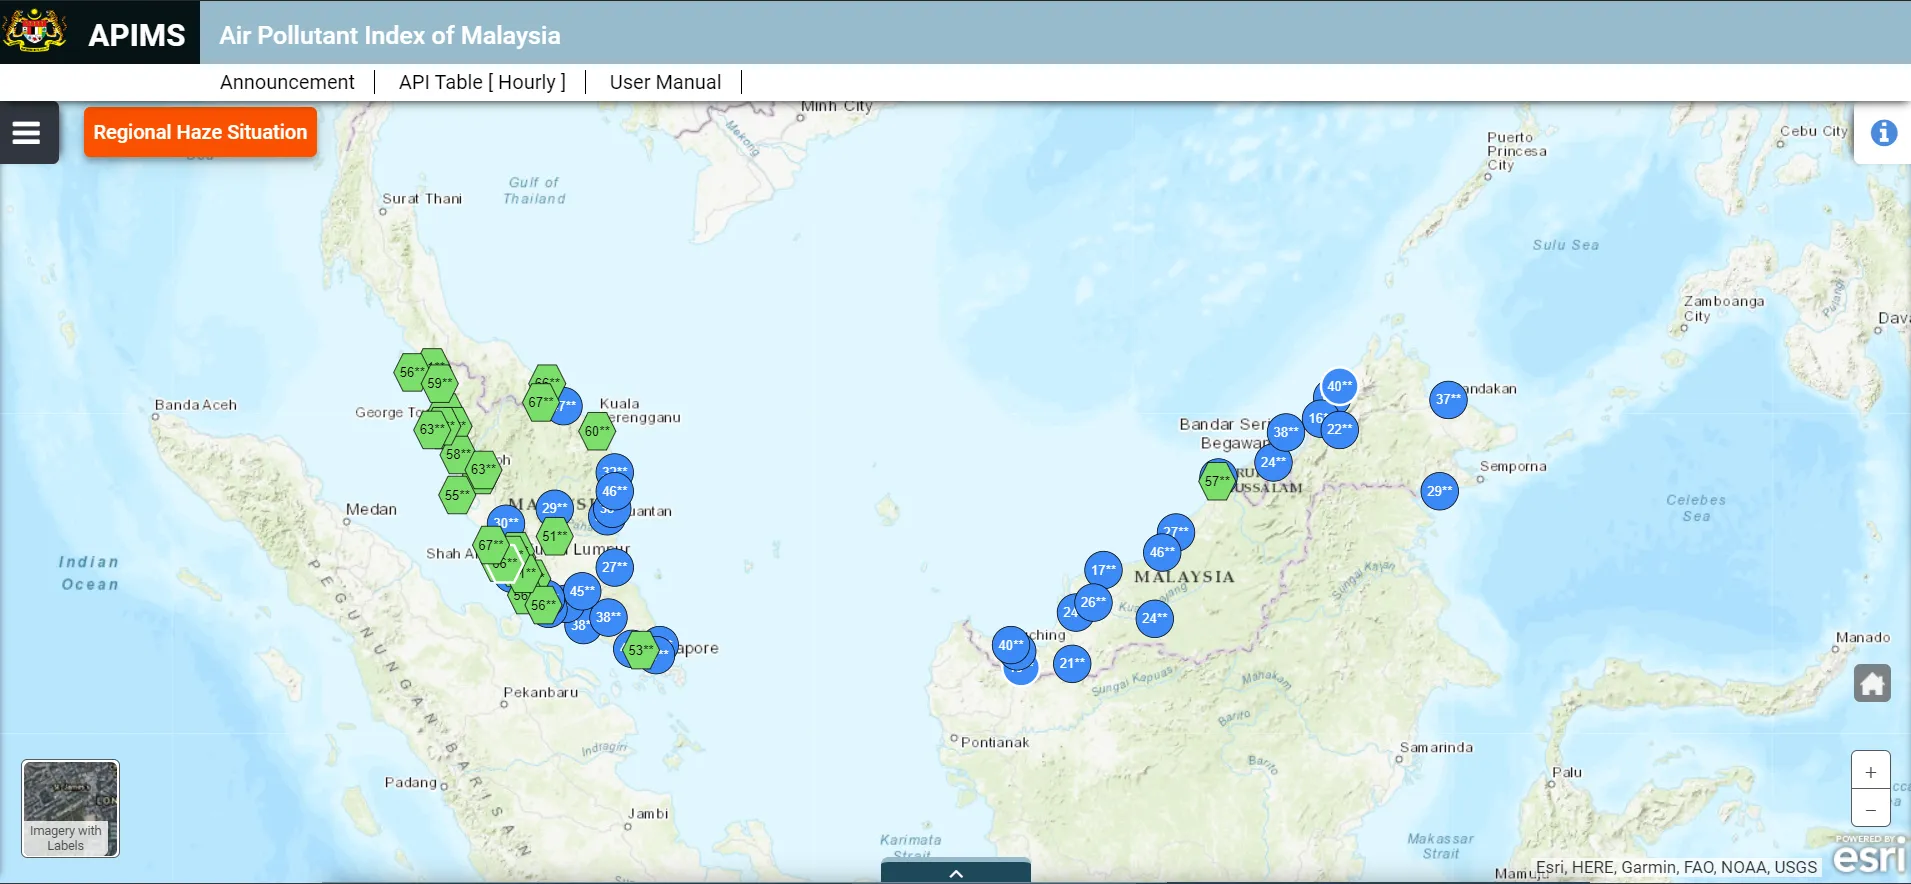The height and width of the screenshot is (884, 1911).
Task: Select the green 53** marker near Singapore
Action: pos(640,650)
